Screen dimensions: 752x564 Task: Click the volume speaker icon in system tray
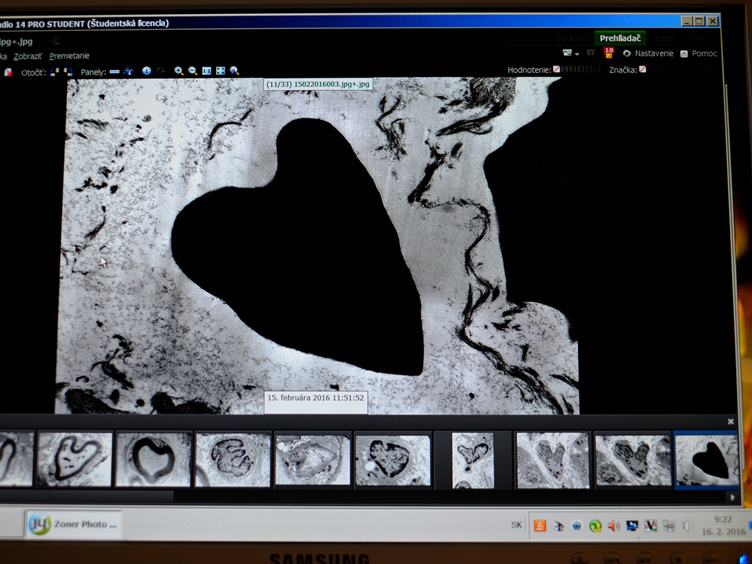(613, 525)
